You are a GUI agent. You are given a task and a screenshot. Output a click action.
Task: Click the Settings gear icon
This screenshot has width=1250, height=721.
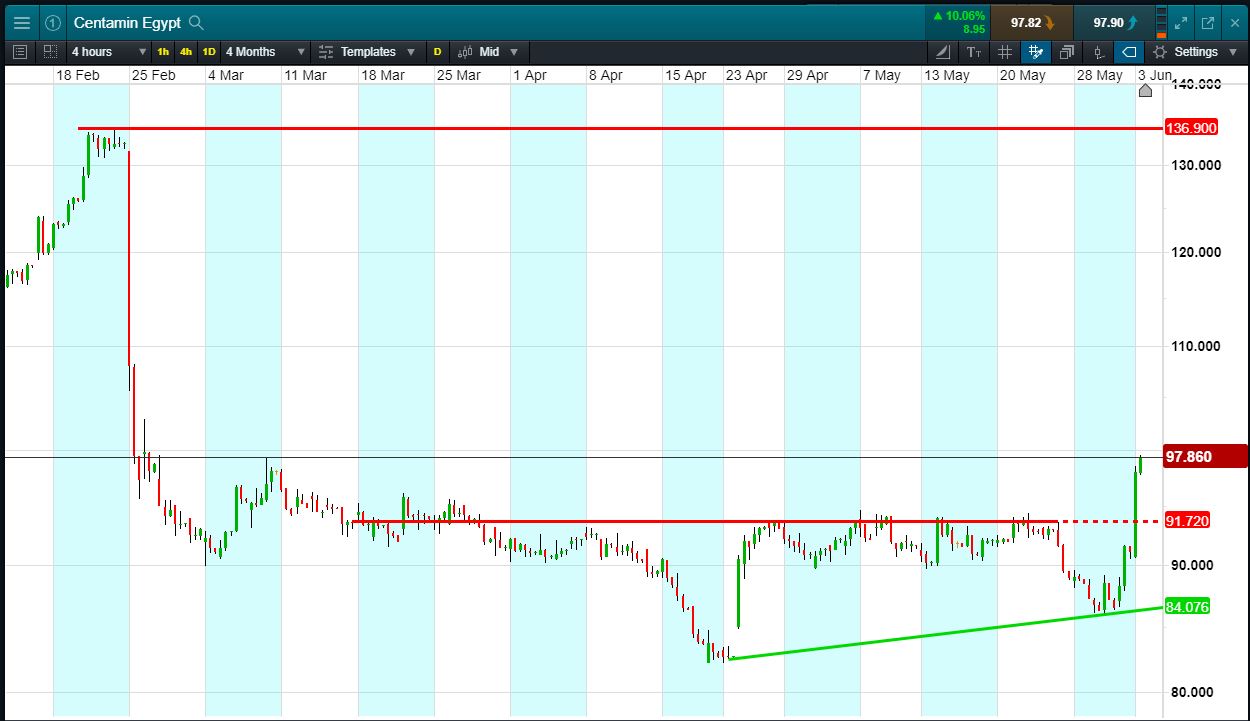click(x=1160, y=51)
